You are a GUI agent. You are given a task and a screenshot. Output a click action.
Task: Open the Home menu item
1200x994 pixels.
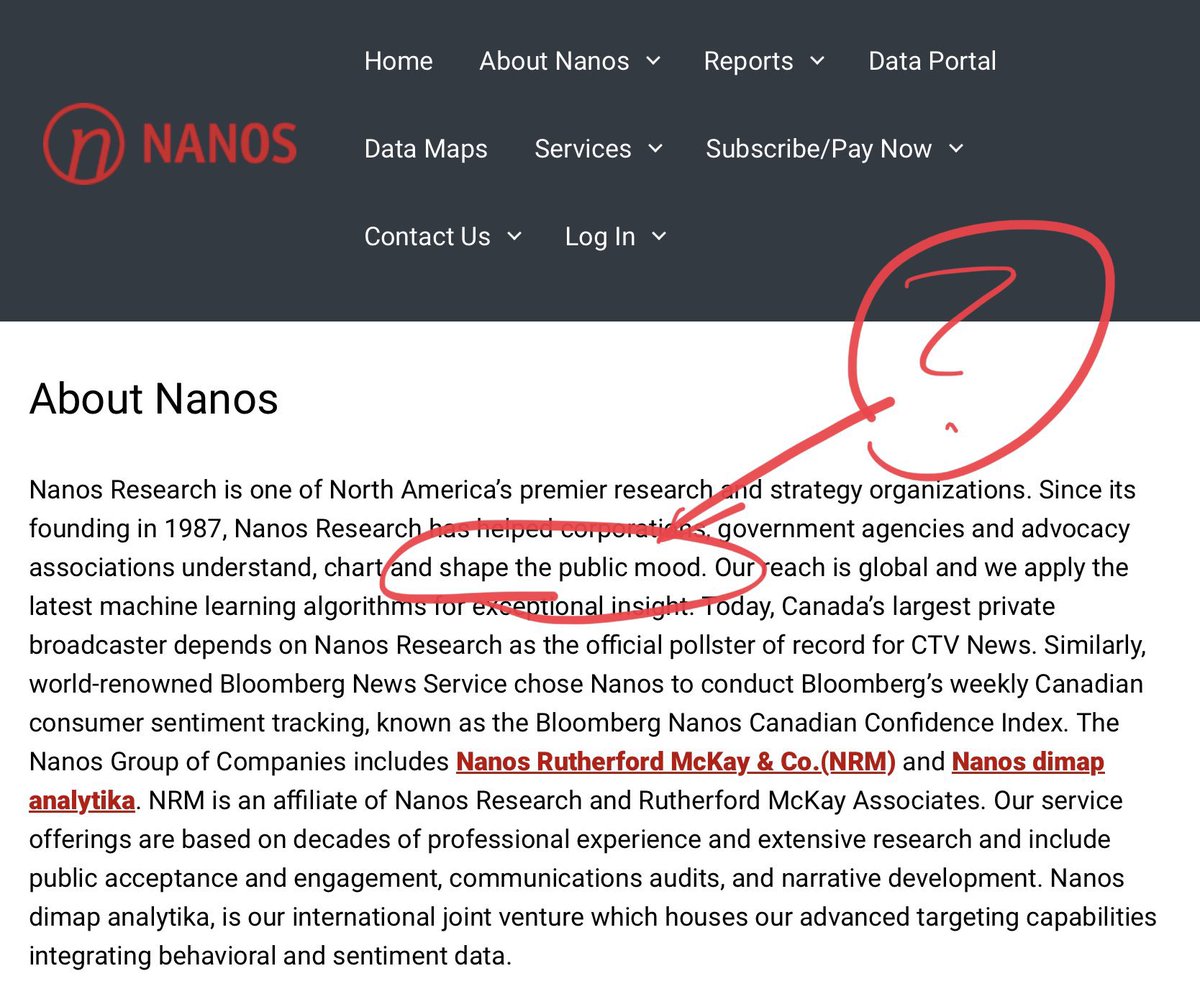(x=398, y=61)
